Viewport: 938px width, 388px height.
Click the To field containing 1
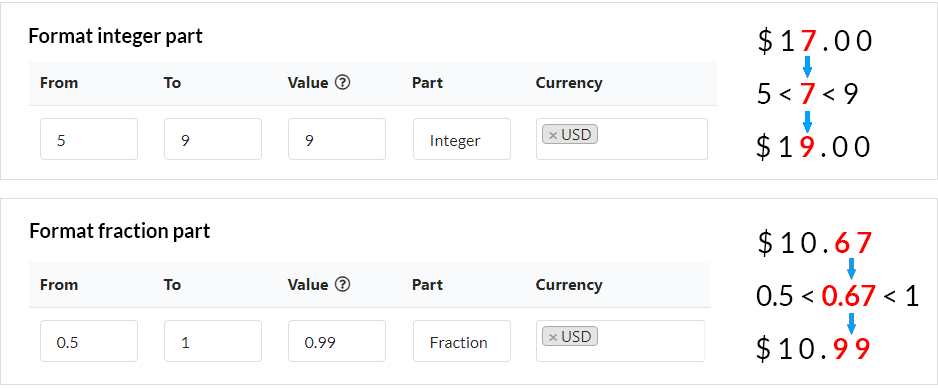coord(213,341)
